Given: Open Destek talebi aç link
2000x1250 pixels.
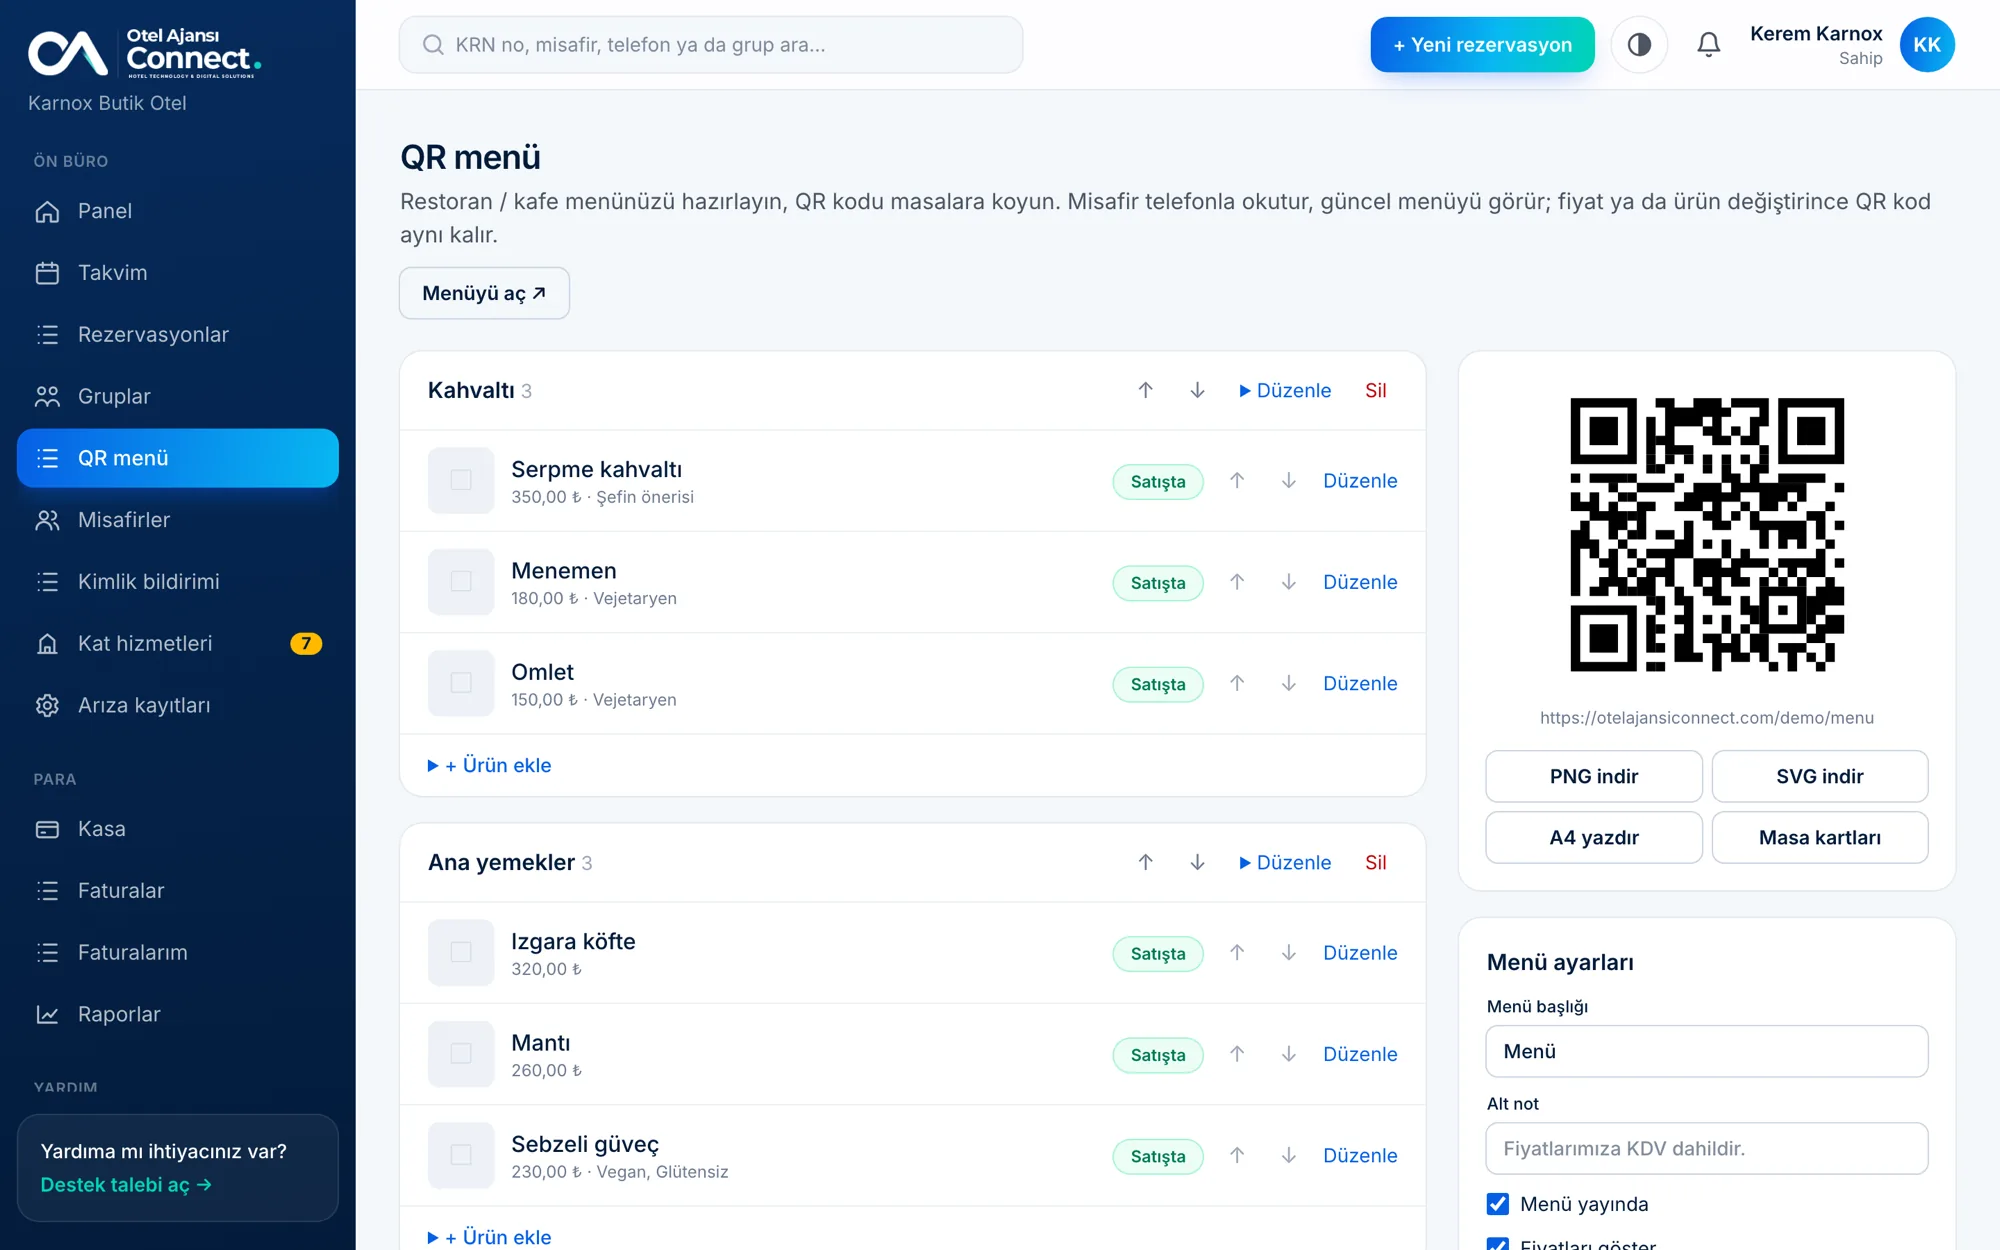Looking at the screenshot, I should tap(126, 1185).
